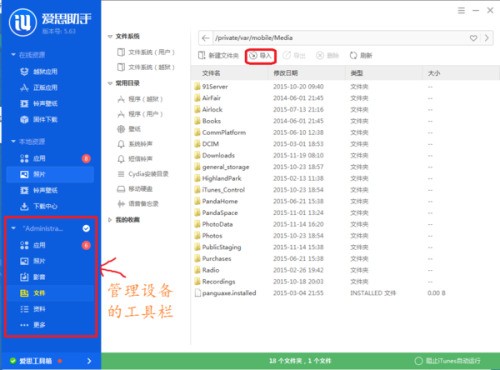Collapse the 本地资源 sidebar section
The width and height of the screenshot is (500, 370).
13,141
